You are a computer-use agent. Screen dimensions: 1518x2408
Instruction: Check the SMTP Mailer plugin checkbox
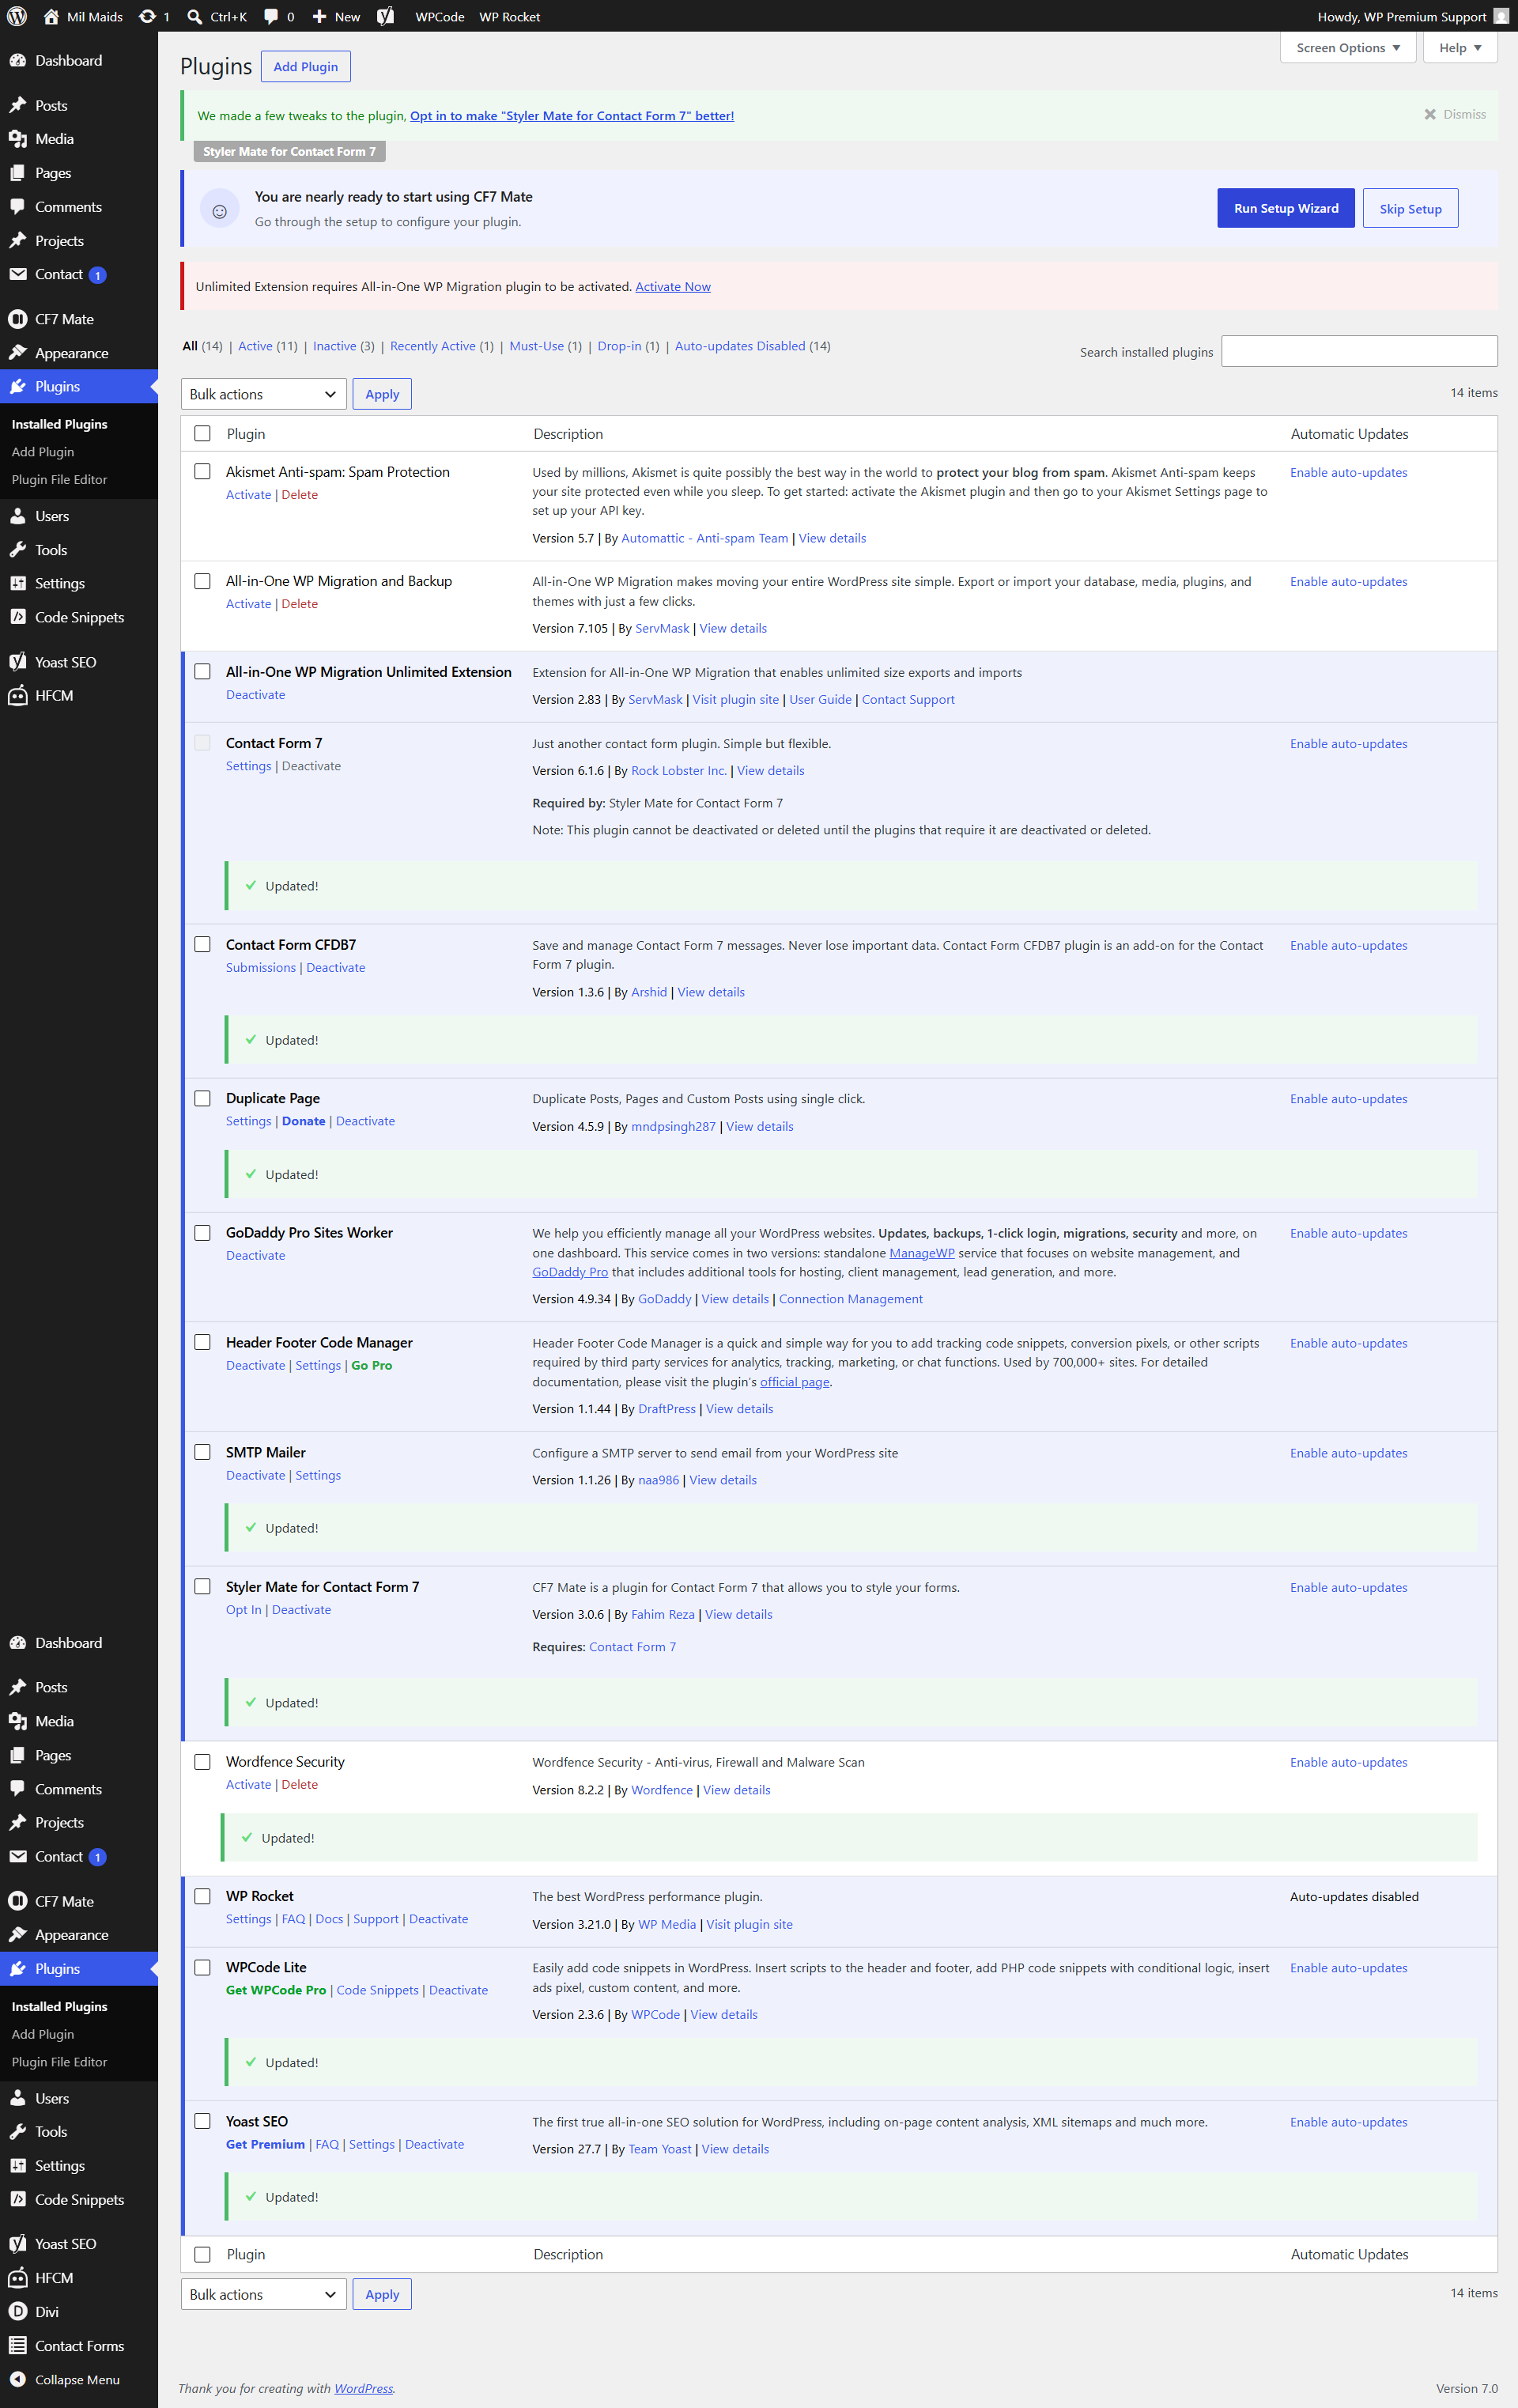point(203,1452)
